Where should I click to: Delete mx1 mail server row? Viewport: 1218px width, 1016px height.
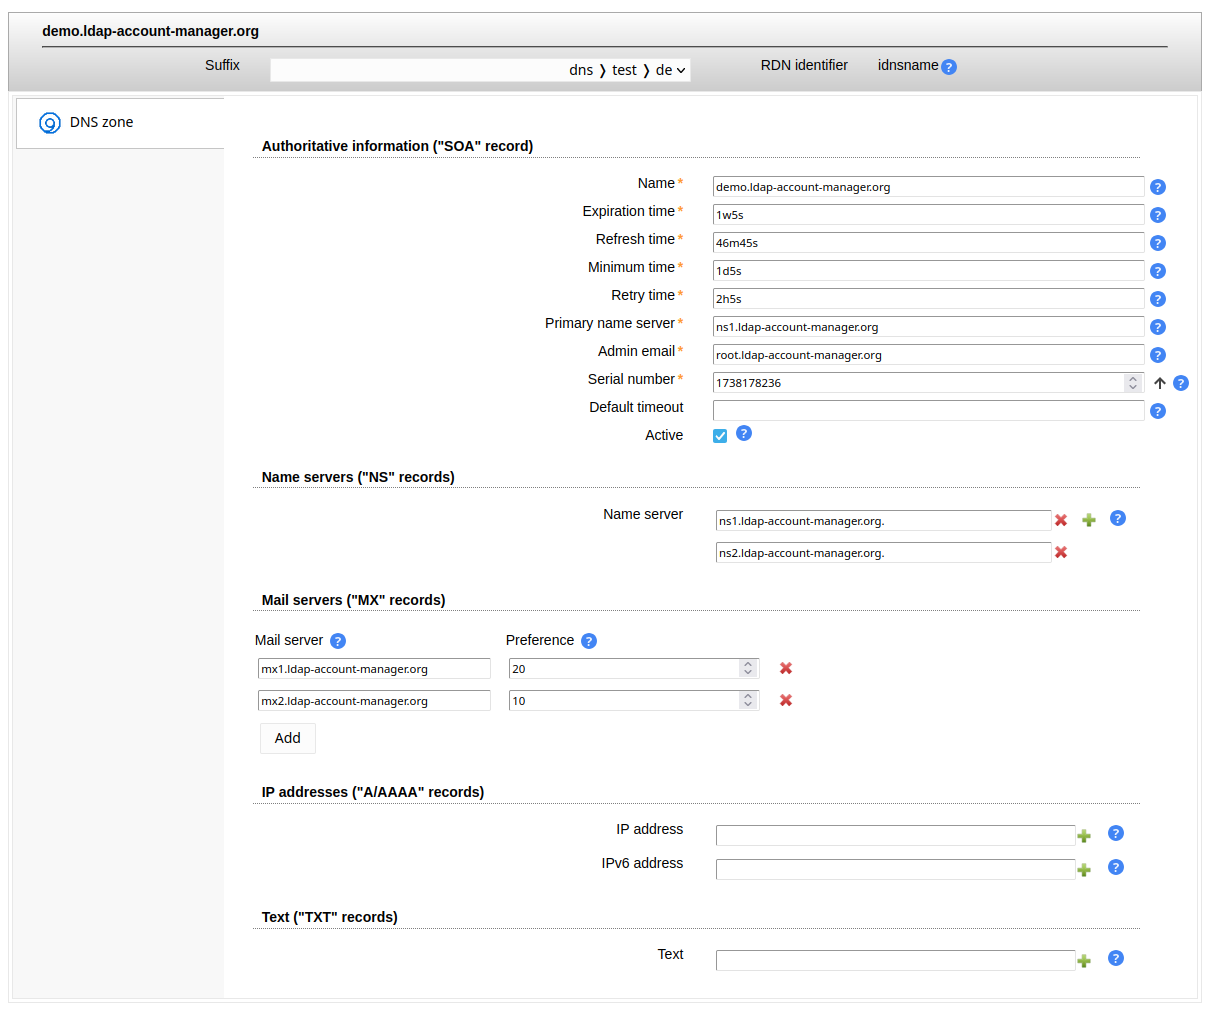786,668
